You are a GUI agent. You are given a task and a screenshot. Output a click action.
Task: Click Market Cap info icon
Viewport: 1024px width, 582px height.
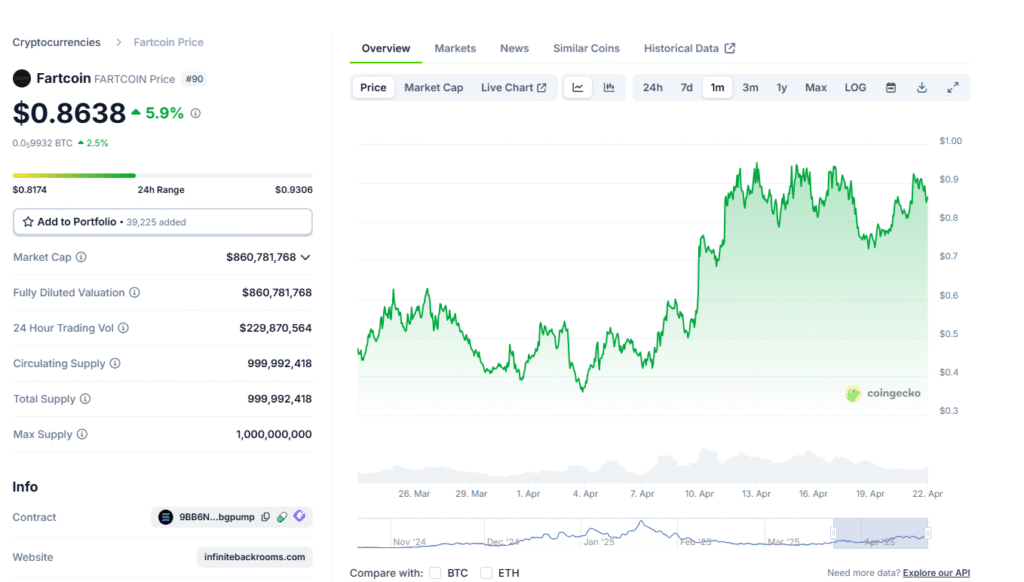pos(81,257)
